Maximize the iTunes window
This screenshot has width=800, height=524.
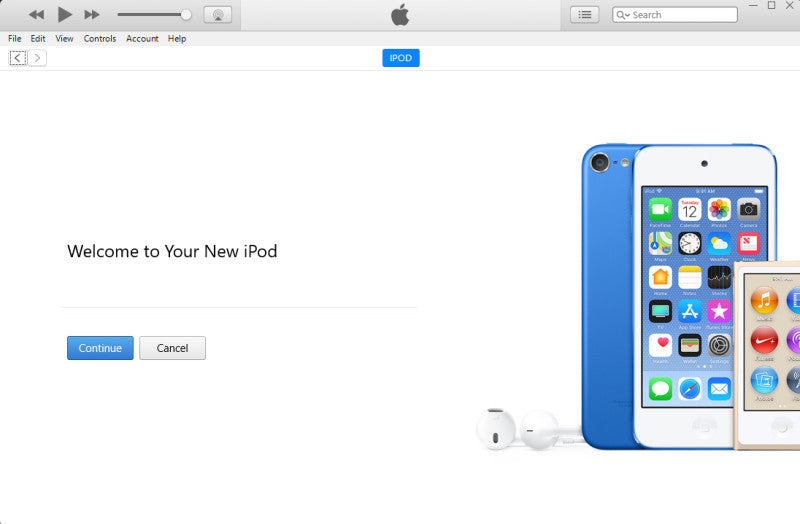(771, 5)
